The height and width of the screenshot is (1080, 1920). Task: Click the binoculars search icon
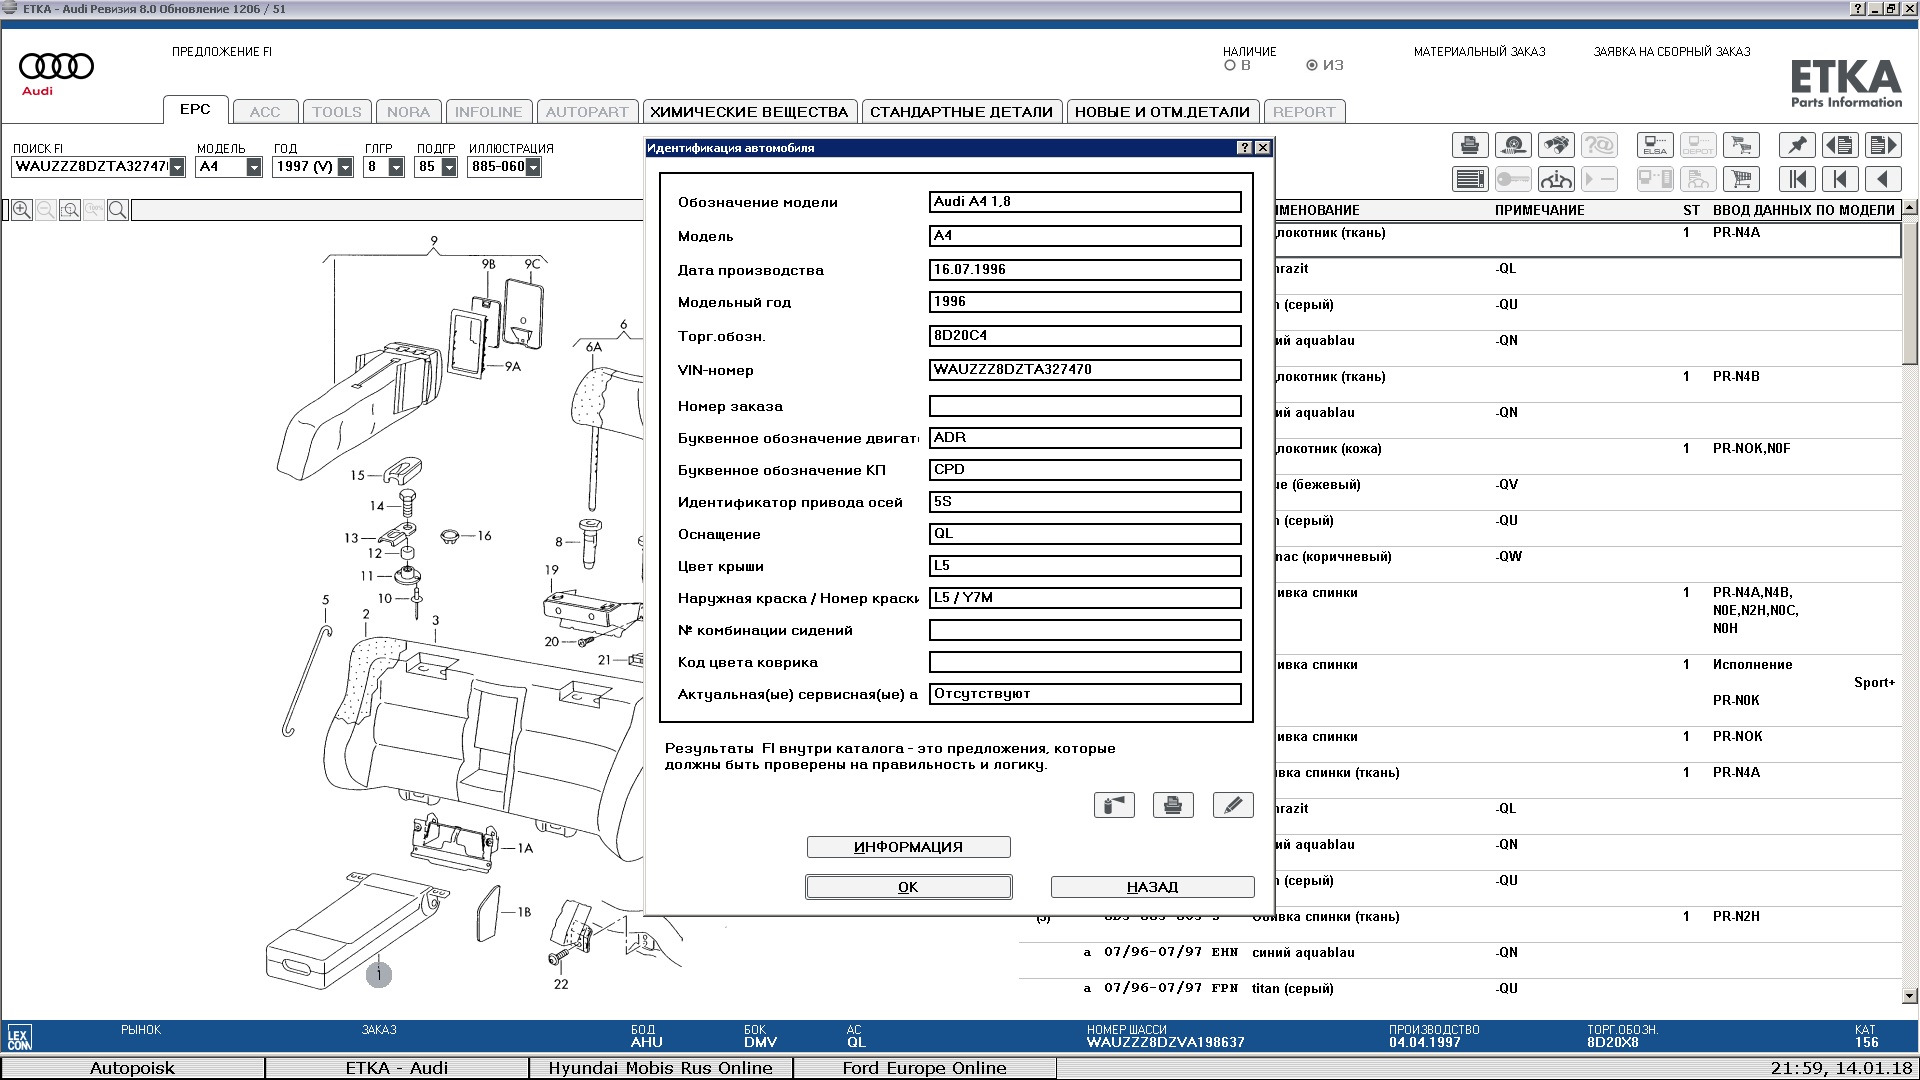tap(1556, 146)
